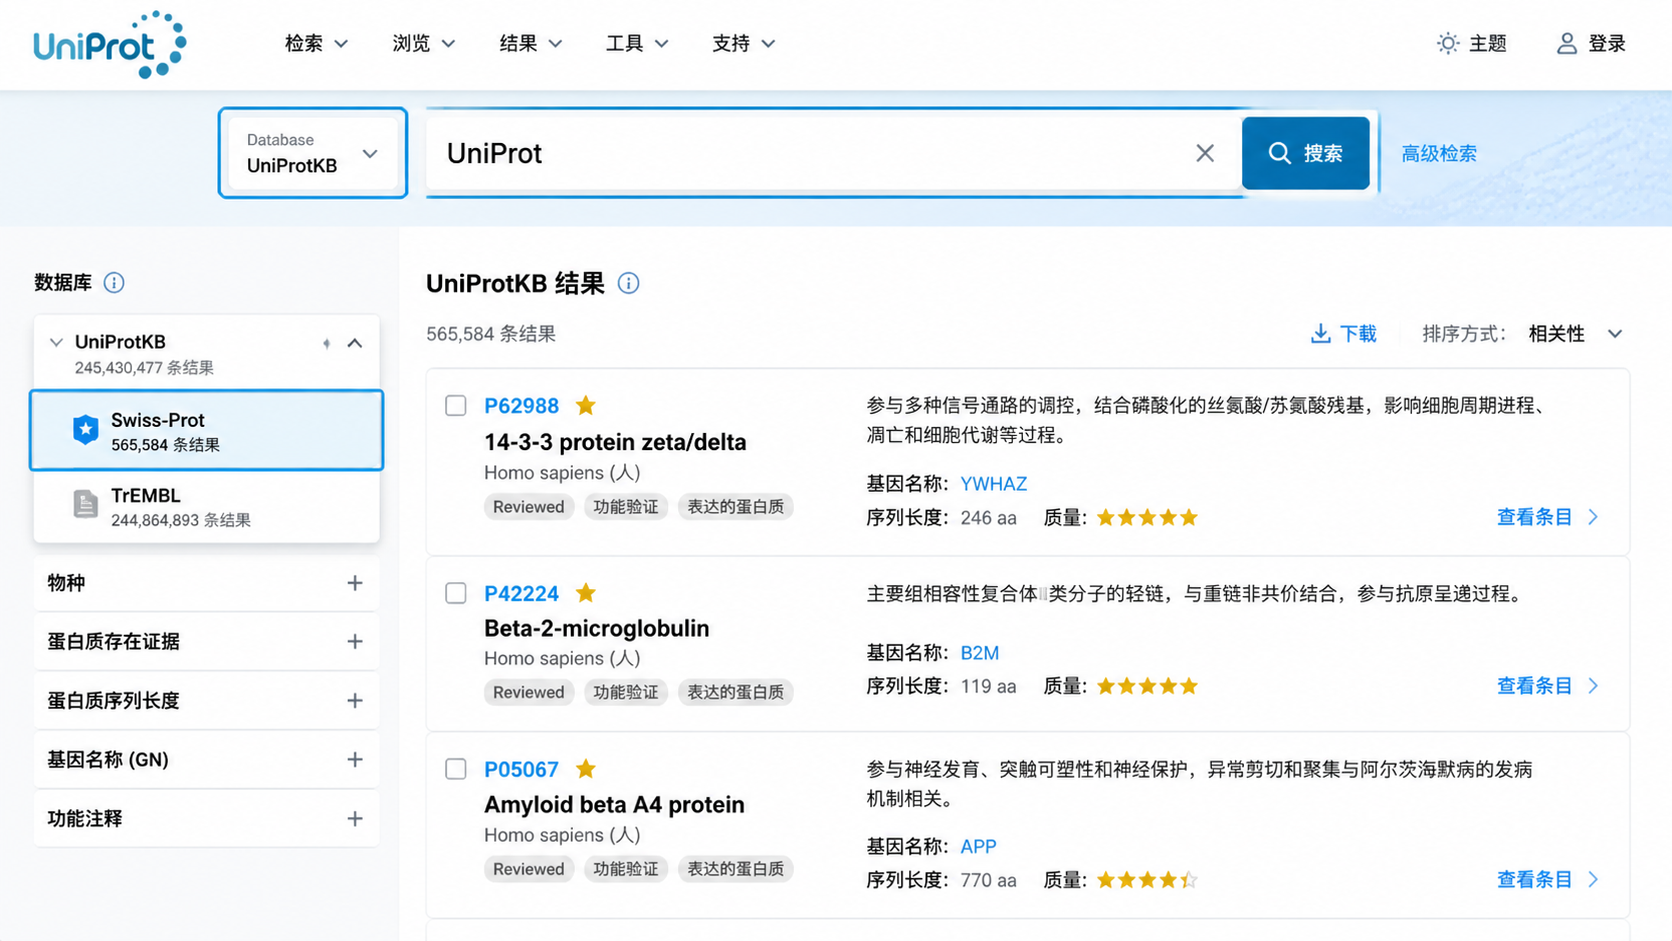
Task: Select checkbox for entry P42224
Action: [456, 593]
